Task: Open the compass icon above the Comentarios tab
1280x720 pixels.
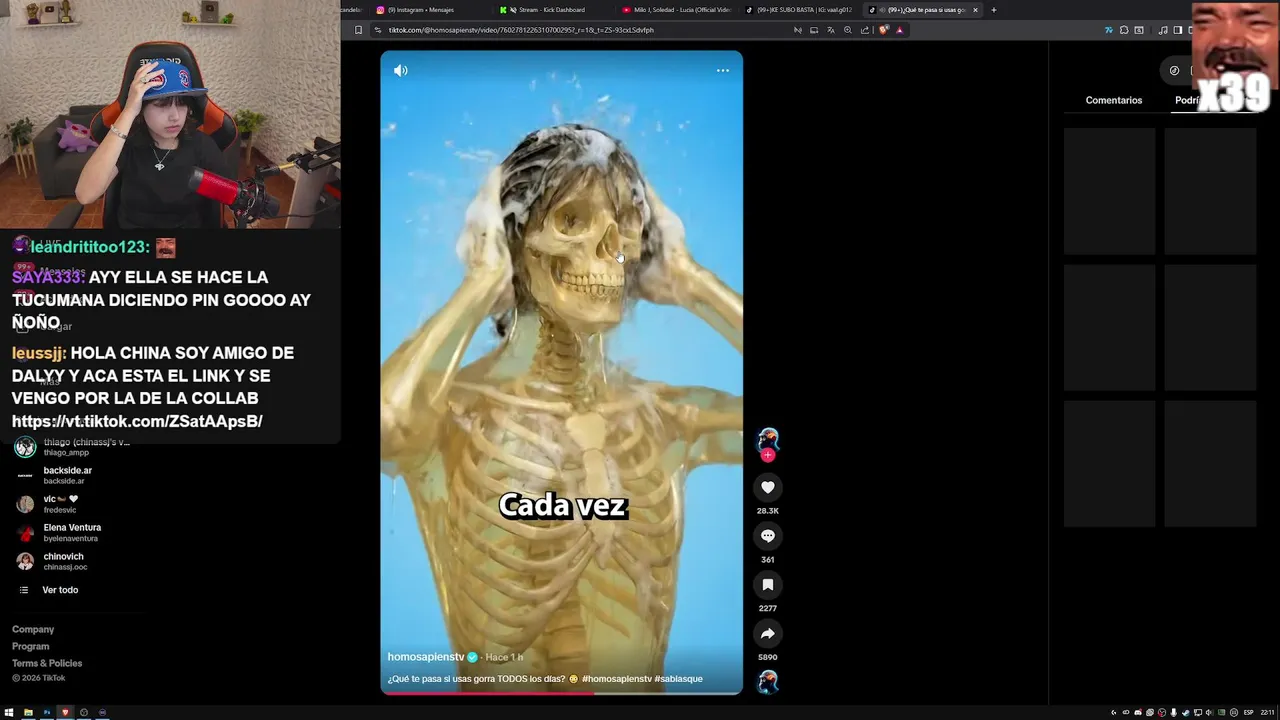Action: tap(1174, 70)
